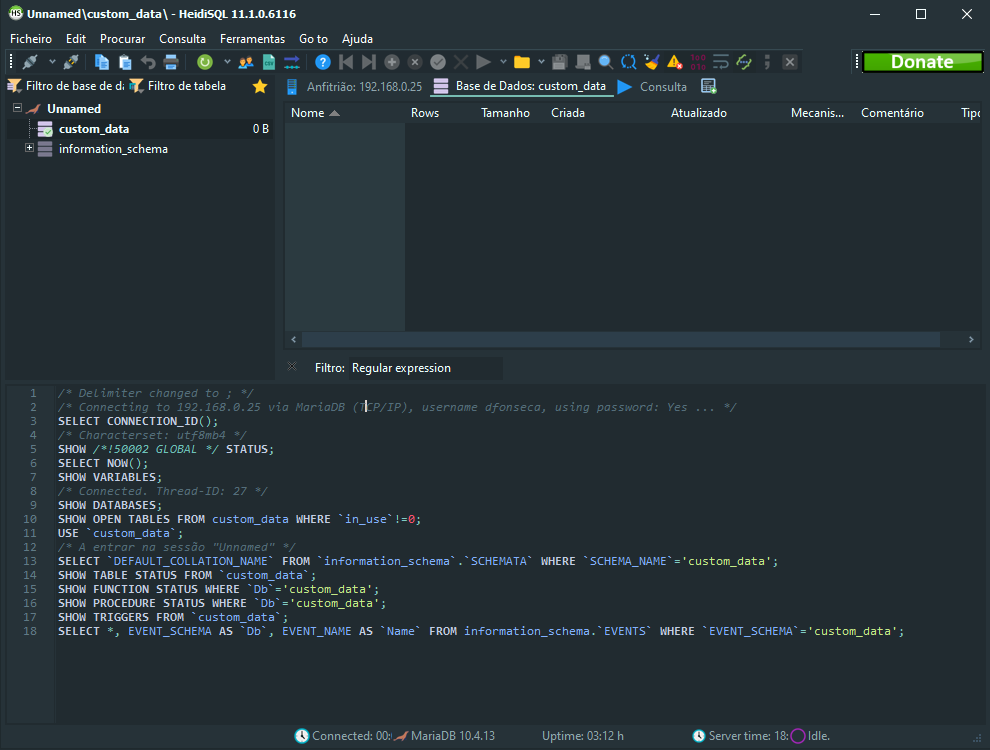Click the favorites star icon
Viewport: 990px width, 750px height.
[260, 86]
